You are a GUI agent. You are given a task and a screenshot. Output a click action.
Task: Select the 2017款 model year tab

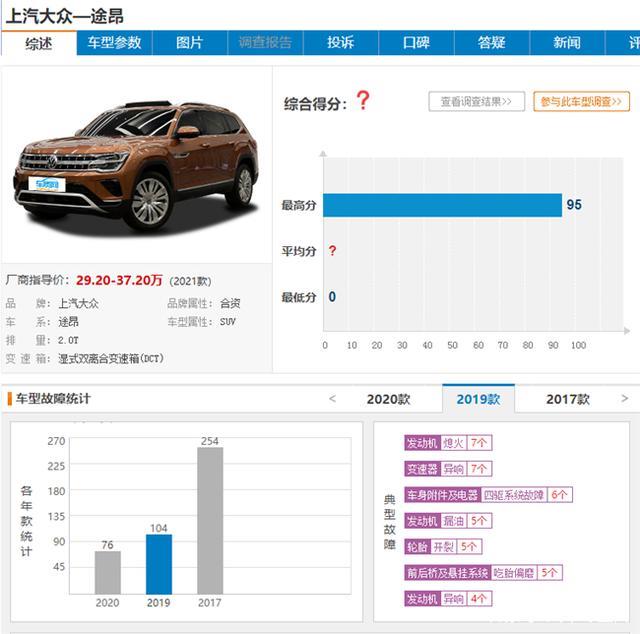point(568,399)
